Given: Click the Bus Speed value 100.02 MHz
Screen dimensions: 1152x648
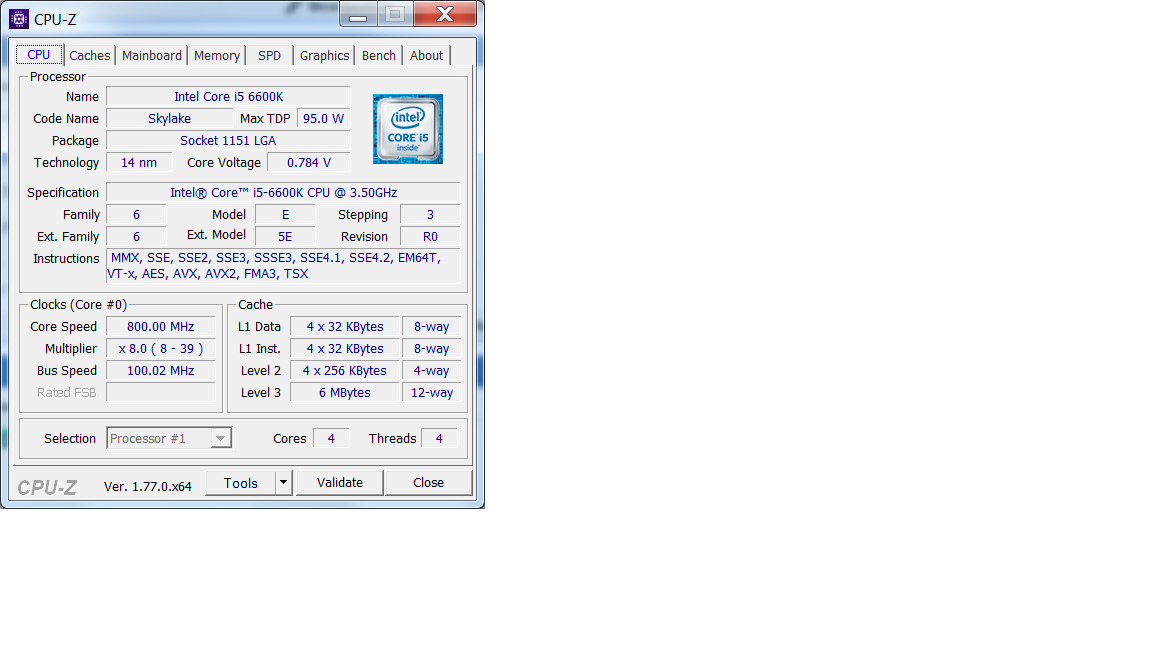Looking at the screenshot, I should (x=161, y=370).
